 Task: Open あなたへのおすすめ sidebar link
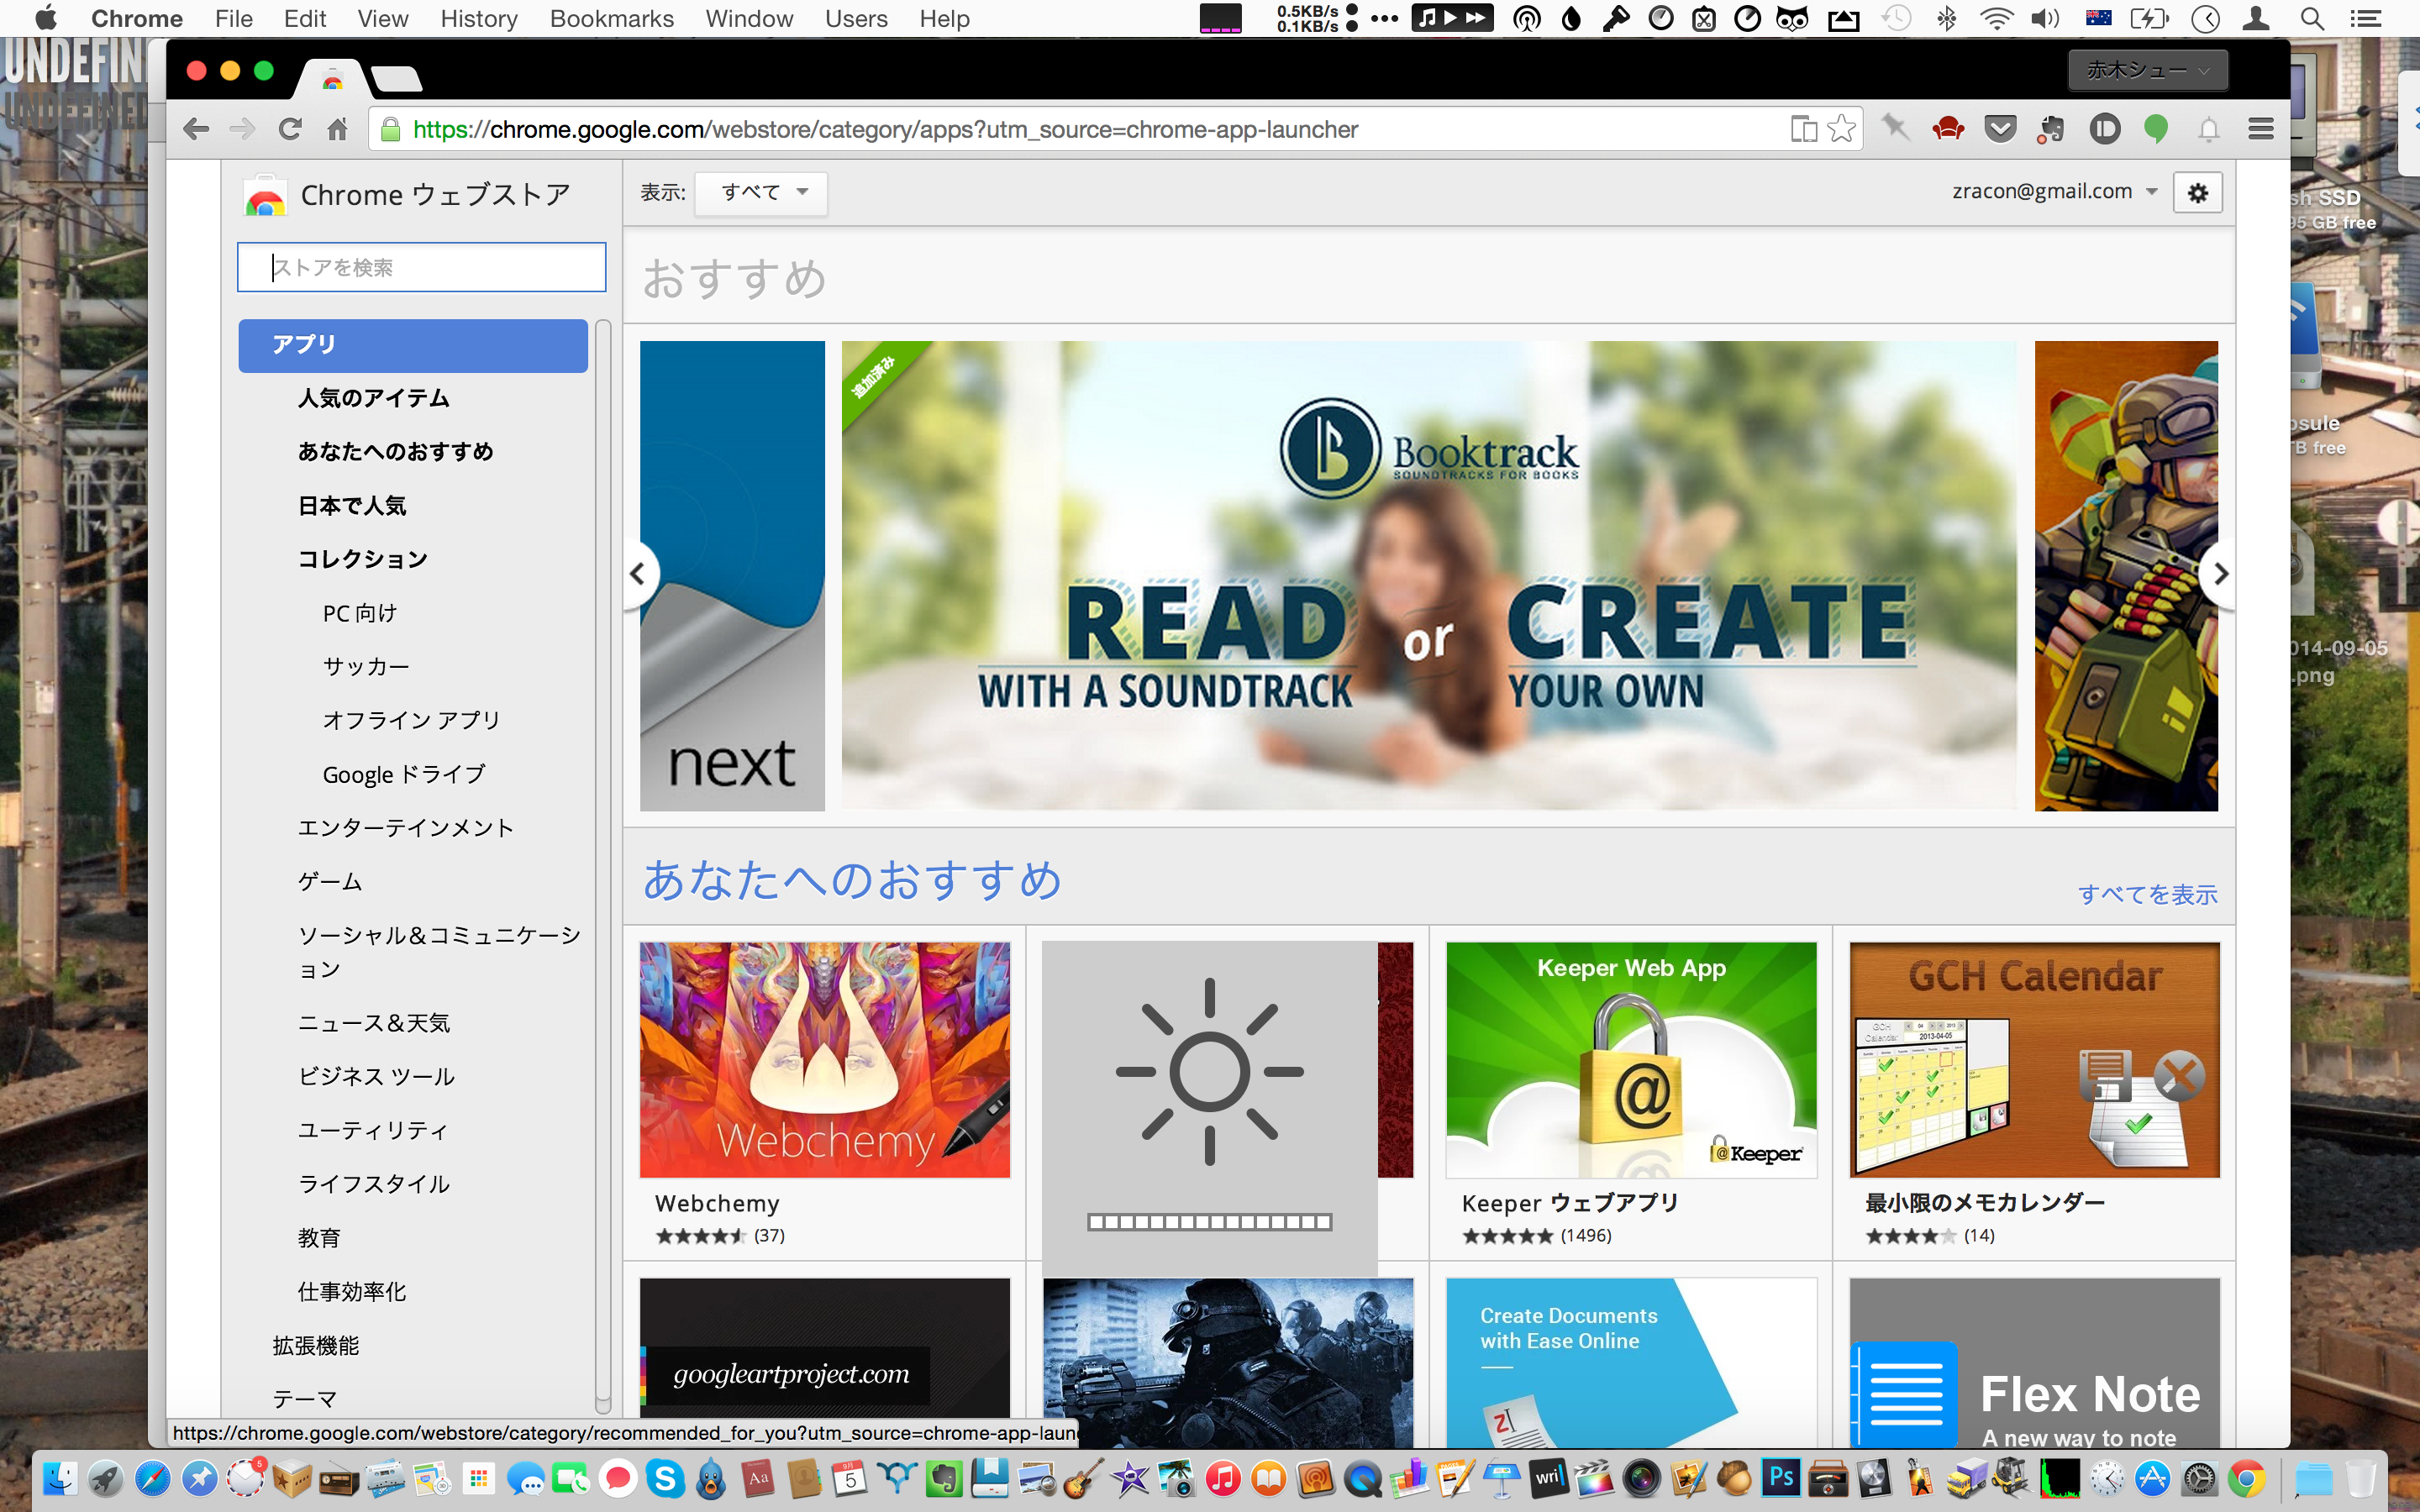(396, 452)
